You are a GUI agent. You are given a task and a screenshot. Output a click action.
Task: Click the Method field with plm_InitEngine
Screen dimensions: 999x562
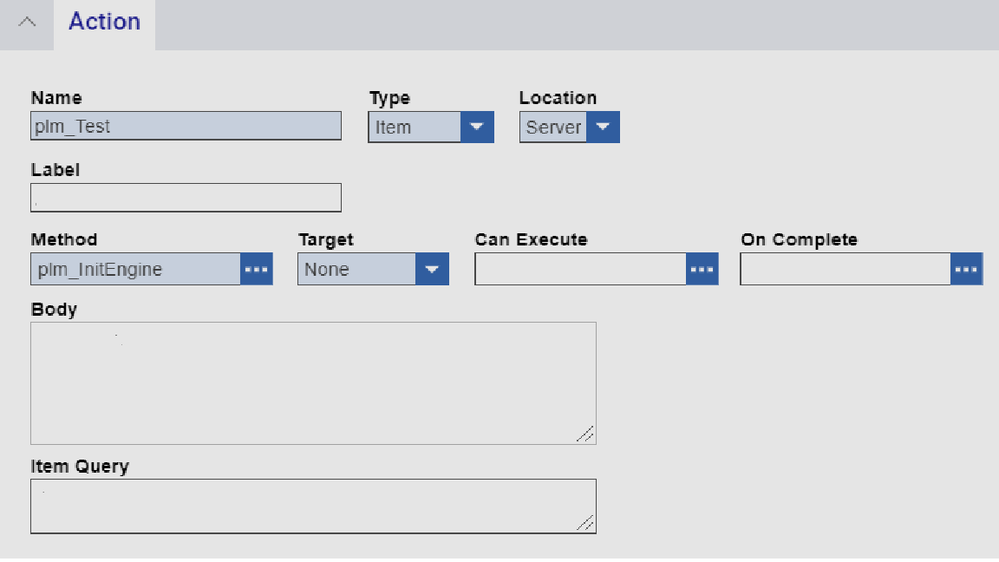[x=136, y=269]
